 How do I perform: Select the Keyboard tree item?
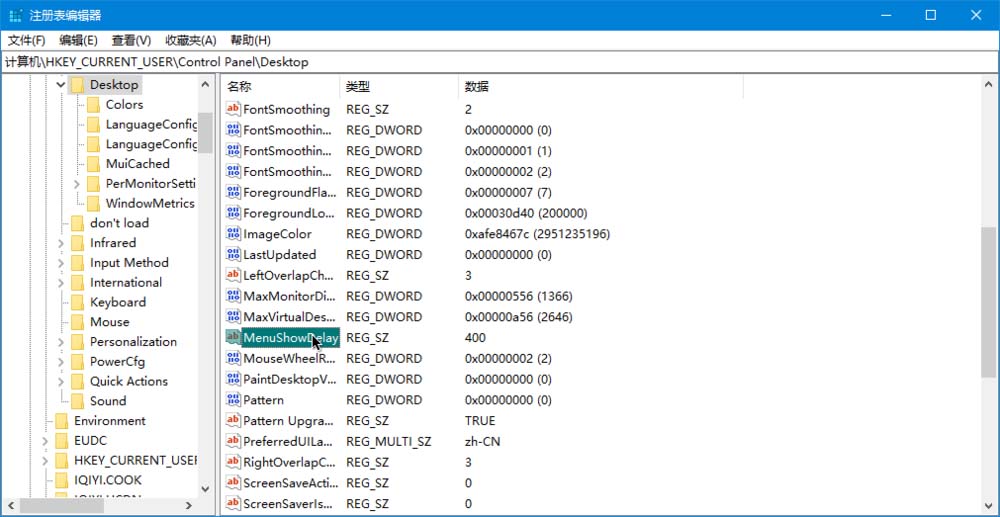[x=118, y=302]
